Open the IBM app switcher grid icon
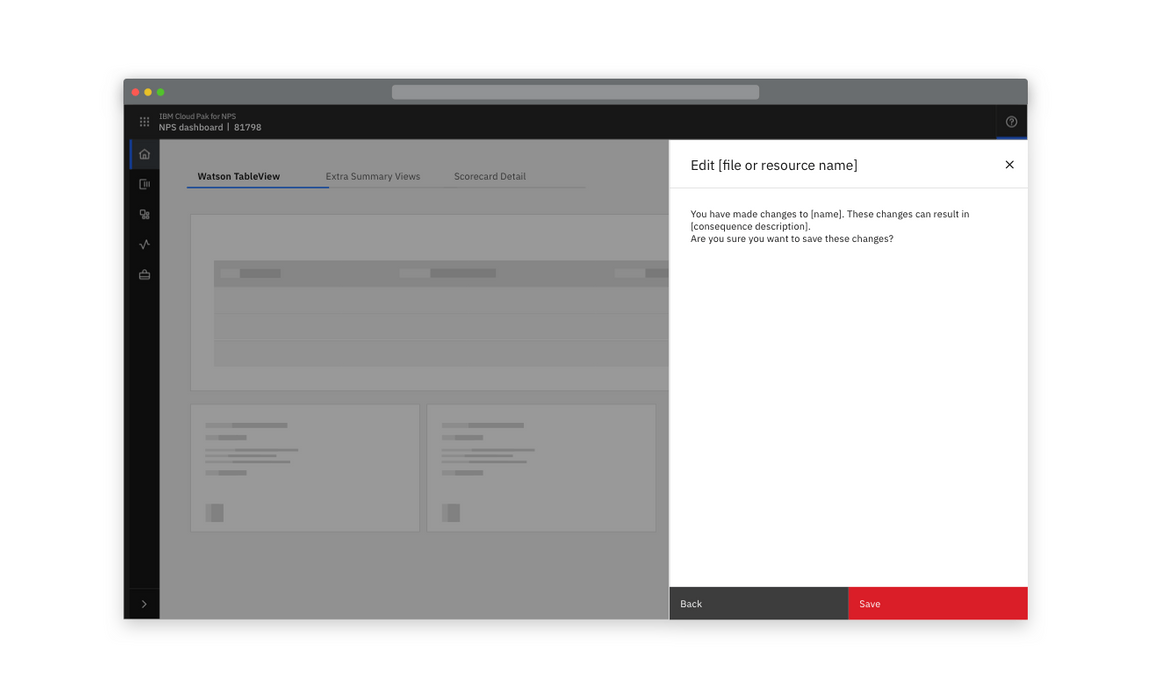This screenshot has width=1152, height=699. [x=144, y=121]
